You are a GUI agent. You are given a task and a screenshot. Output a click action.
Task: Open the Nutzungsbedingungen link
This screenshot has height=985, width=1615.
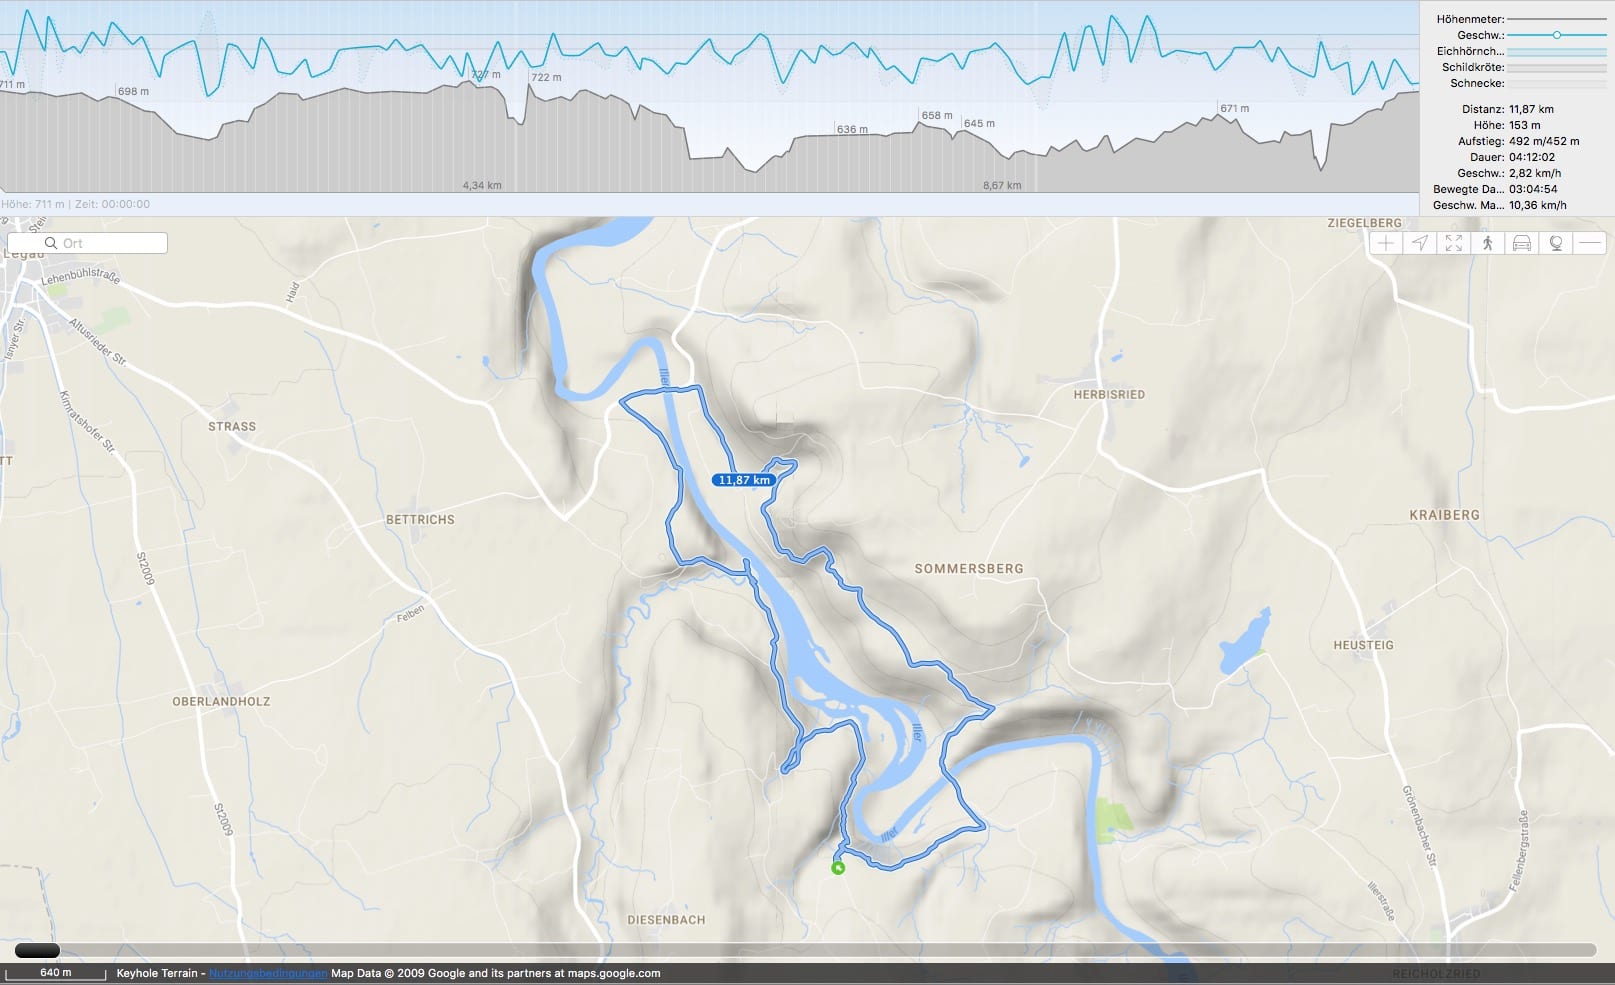point(268,973)
